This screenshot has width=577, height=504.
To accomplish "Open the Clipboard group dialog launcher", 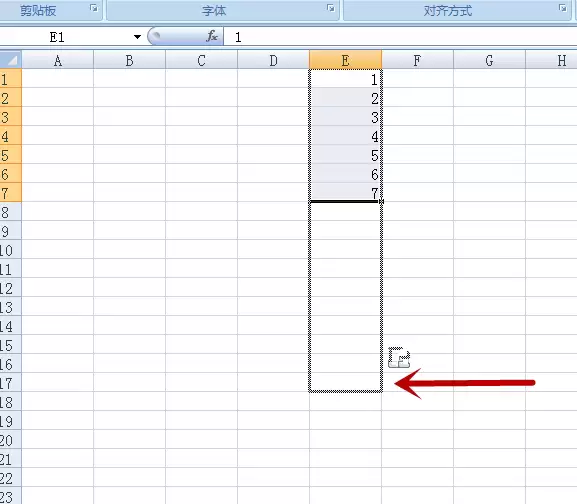I will click(94, 8).
